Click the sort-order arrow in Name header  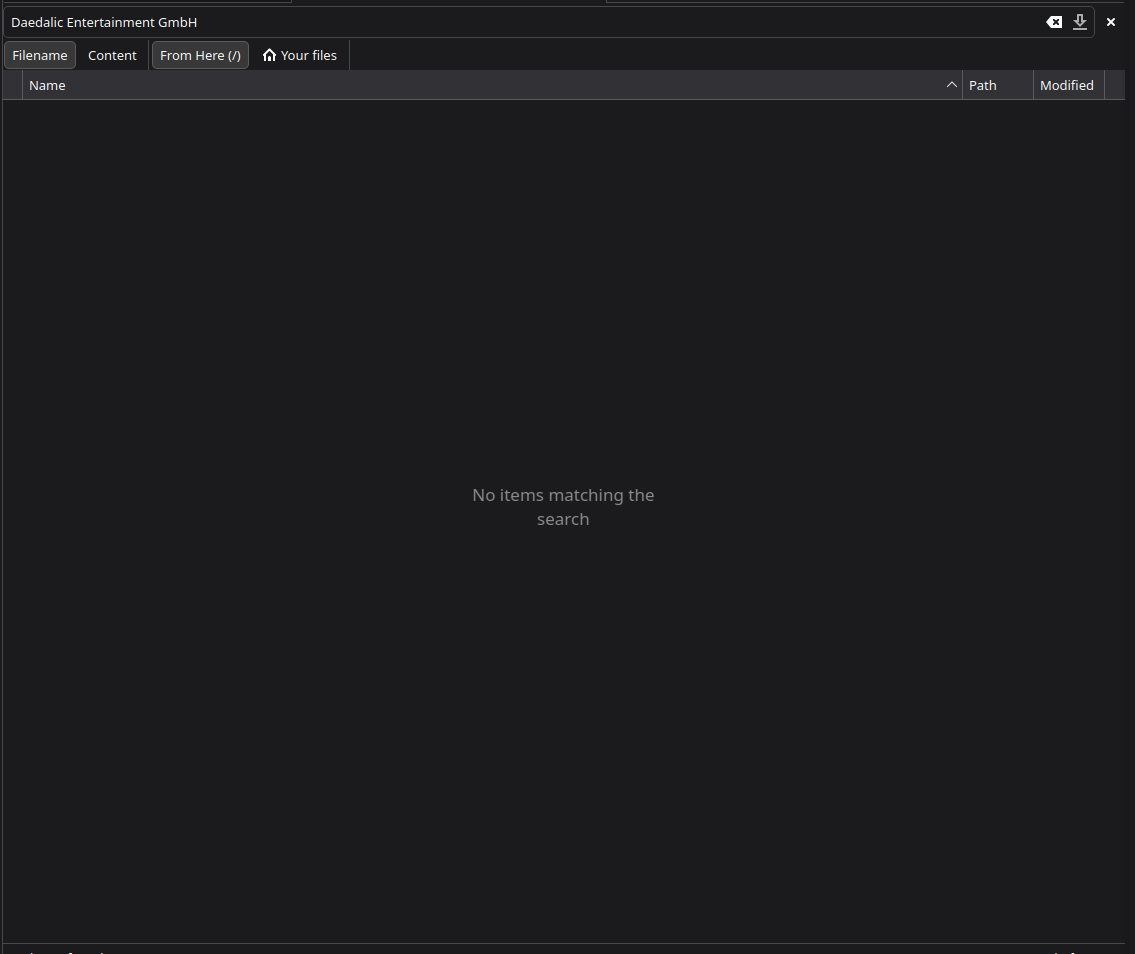(x=951, y=85)
